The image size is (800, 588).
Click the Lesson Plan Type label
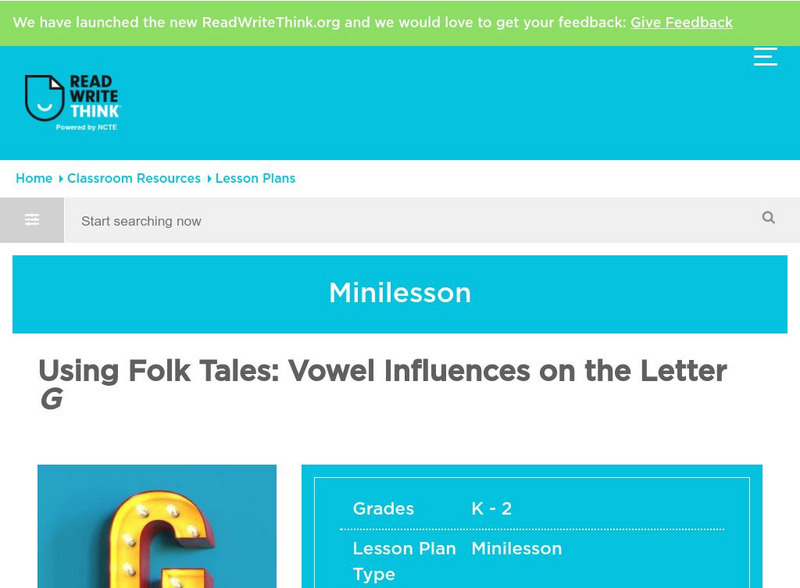click(404, 561)
